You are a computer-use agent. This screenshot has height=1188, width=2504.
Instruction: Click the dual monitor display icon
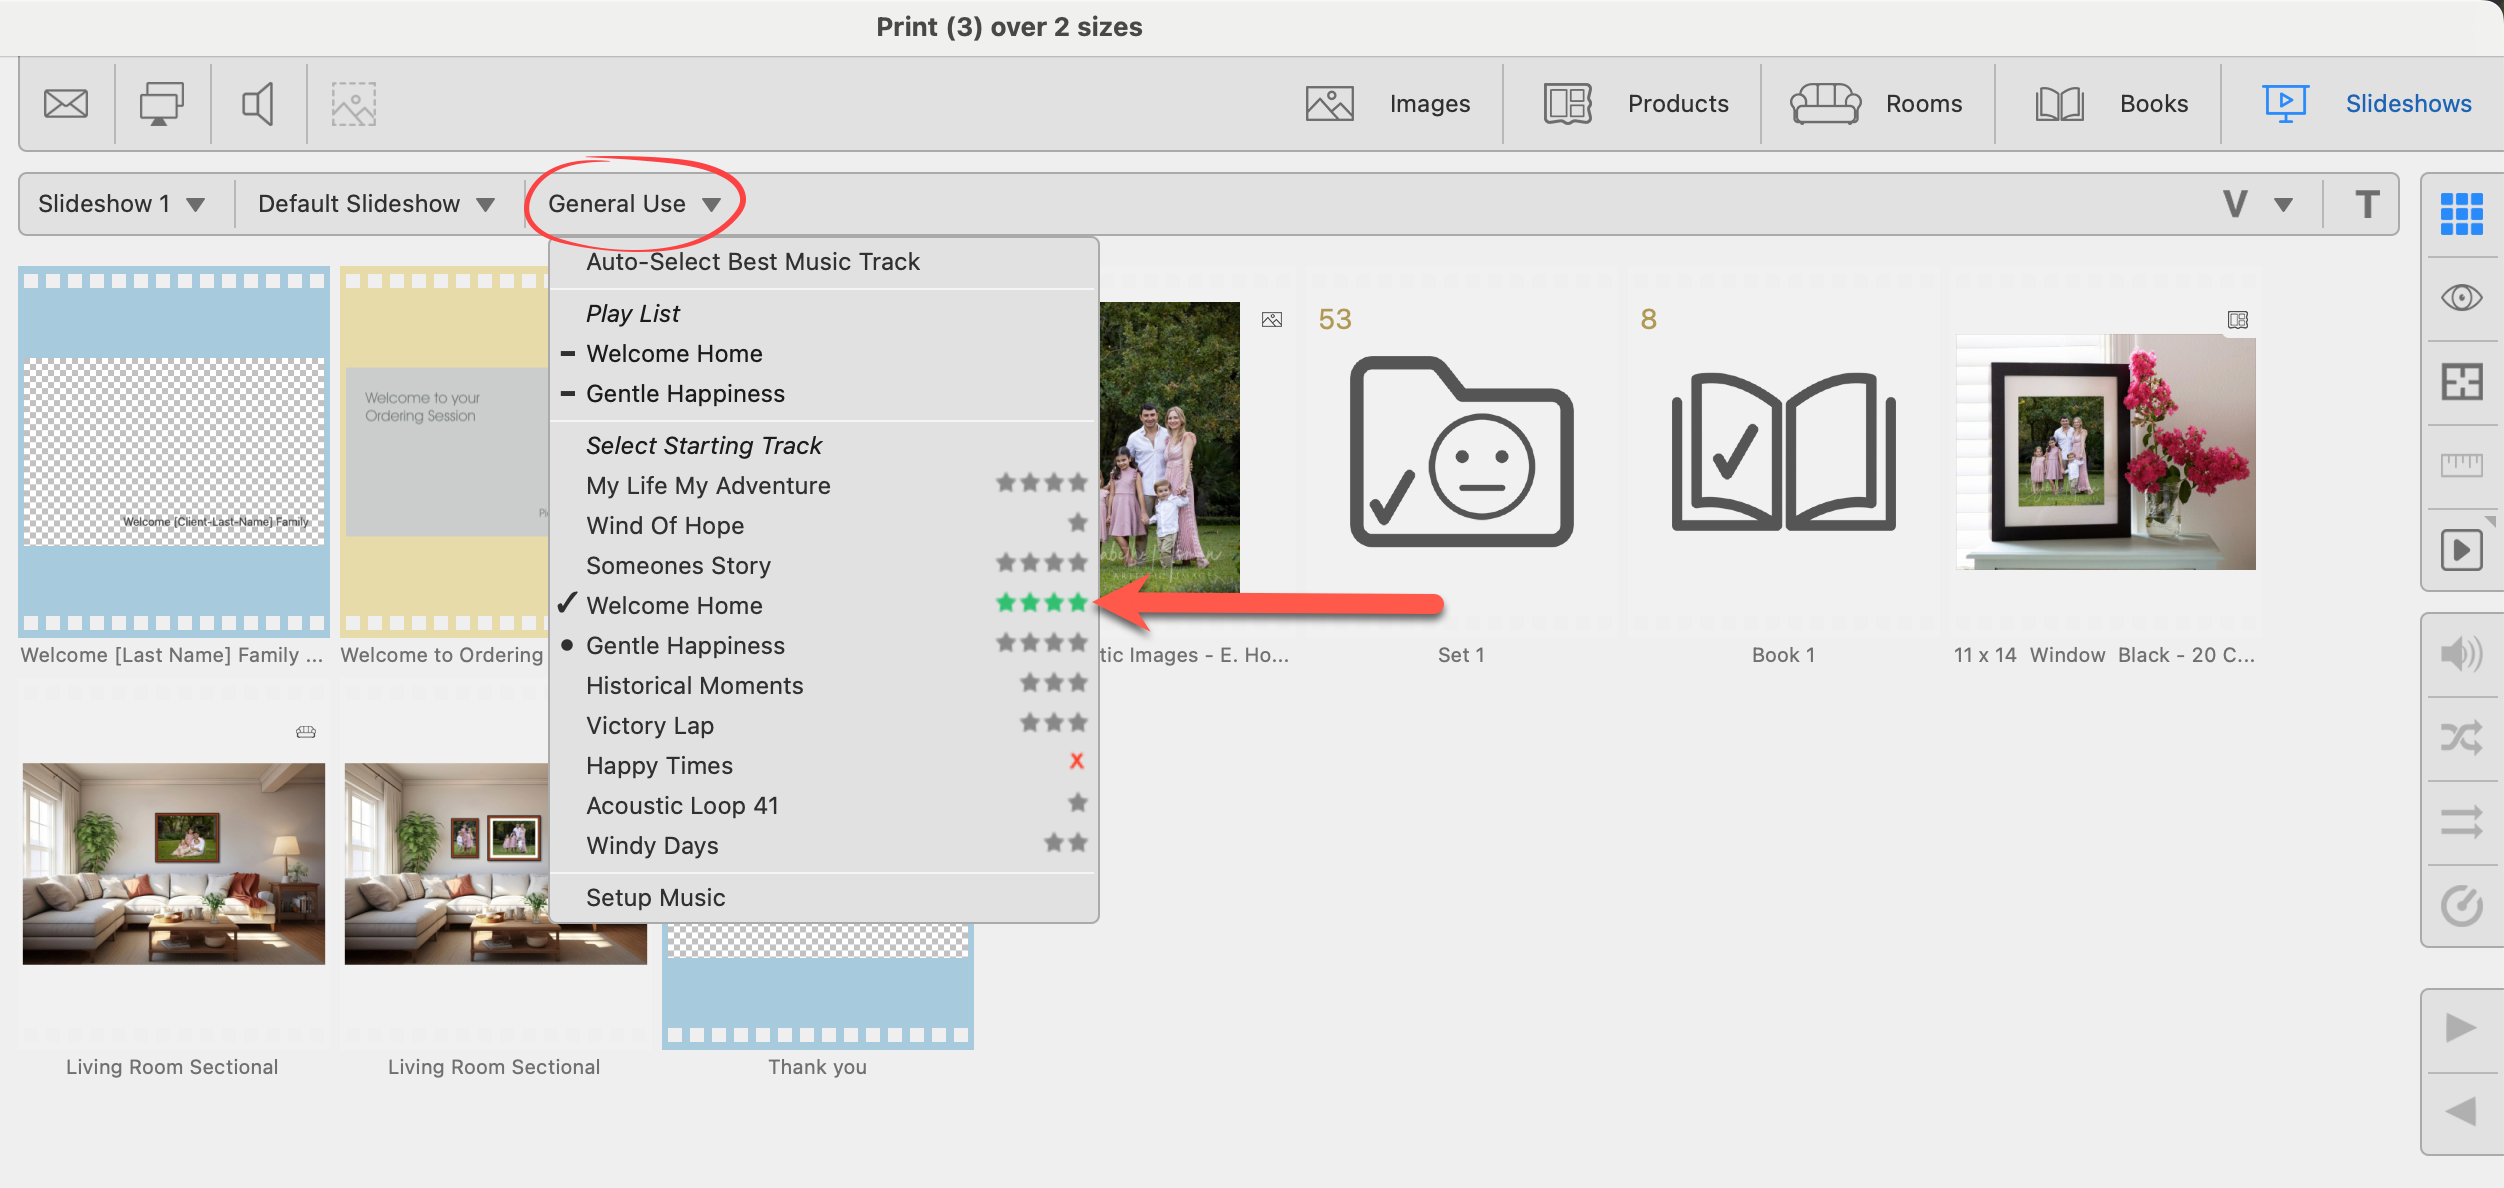(161, 104)
